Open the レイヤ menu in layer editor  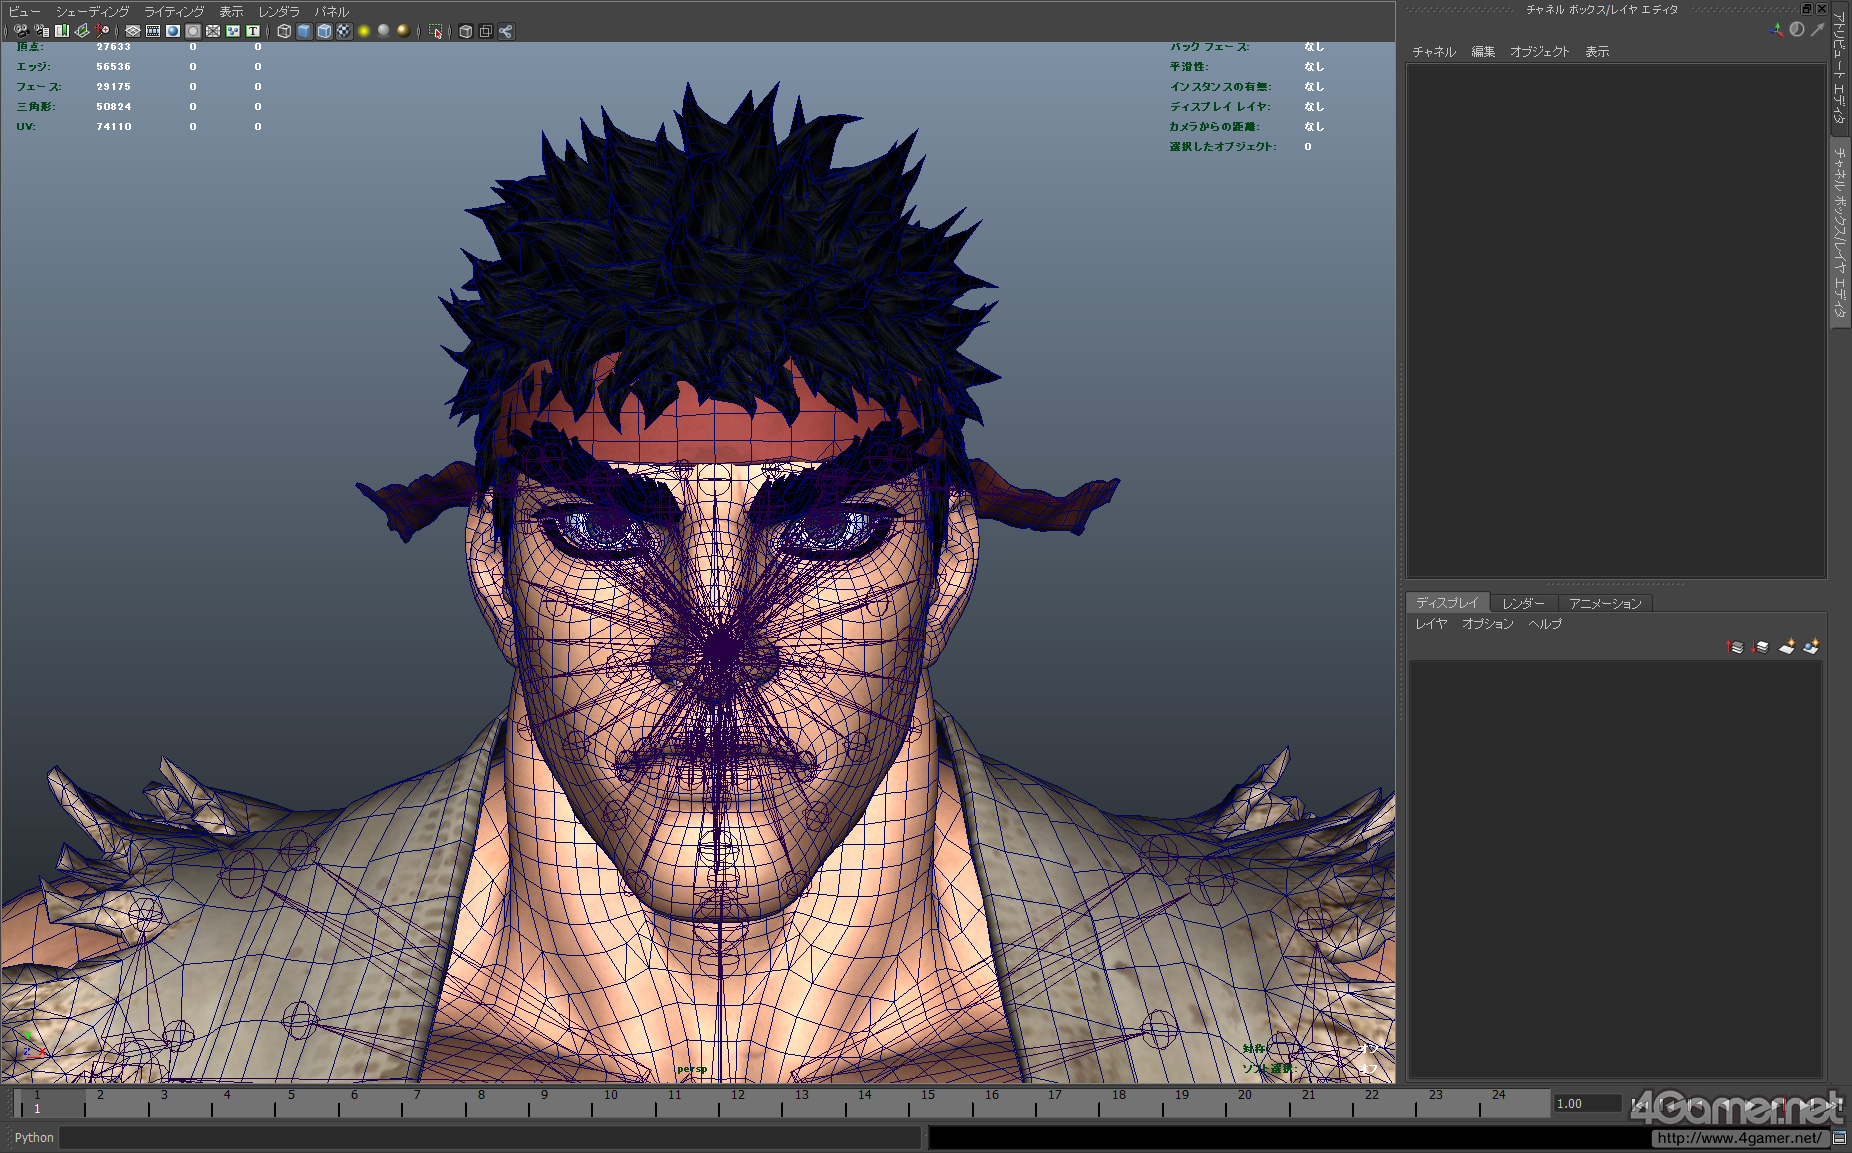1431,624
